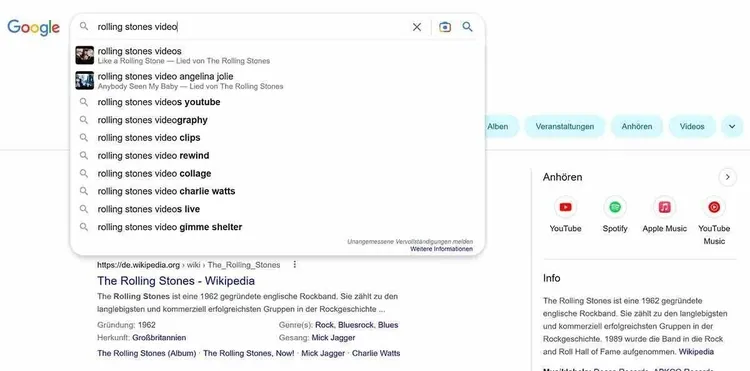This screenshot has height=371, width=750.
Task: Select the Anhören filter chip
Action: (637, 127)
